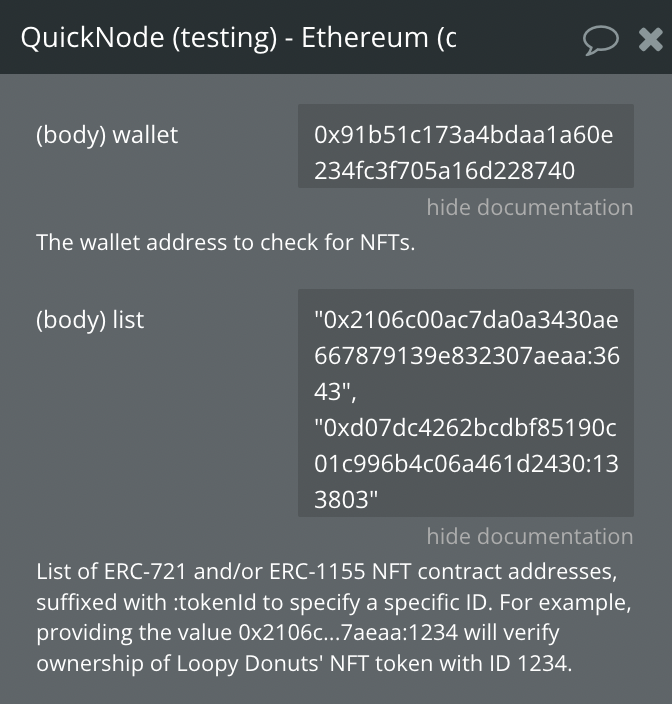Click the 0x2106c...7aeaa:1234 example value text

click(x=348, y=632)
